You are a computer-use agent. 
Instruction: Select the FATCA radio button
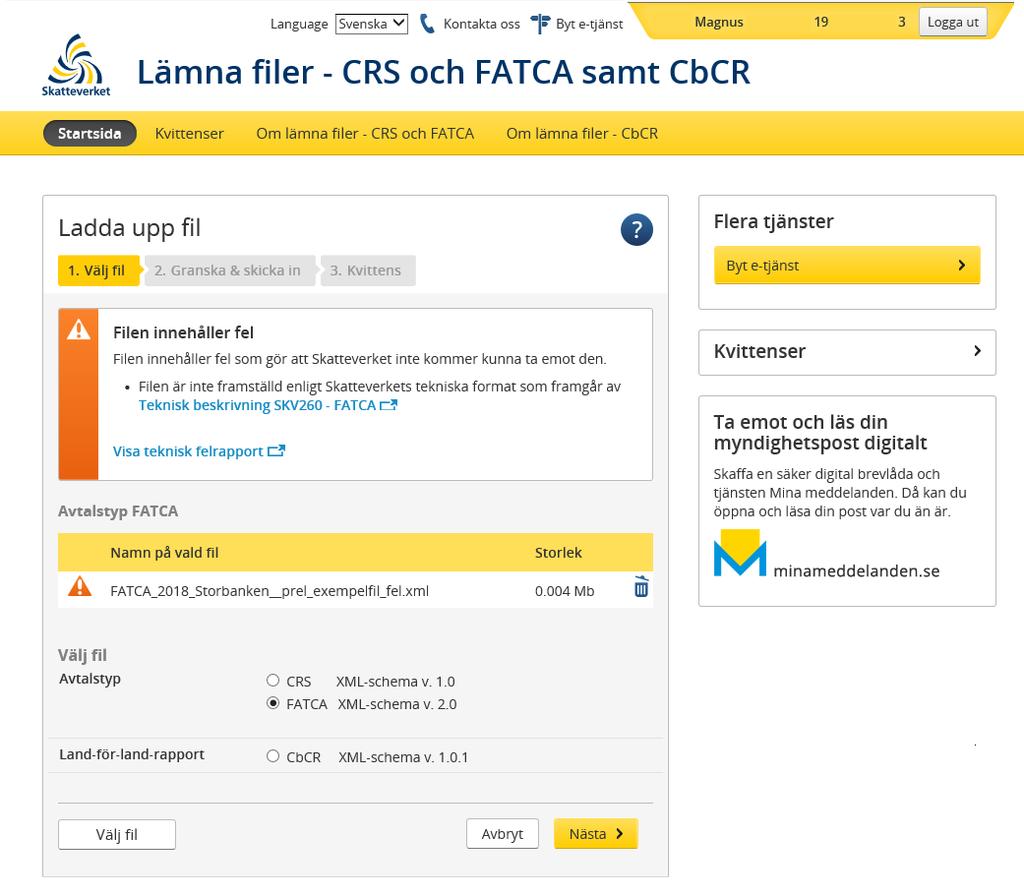pos(273,703)
